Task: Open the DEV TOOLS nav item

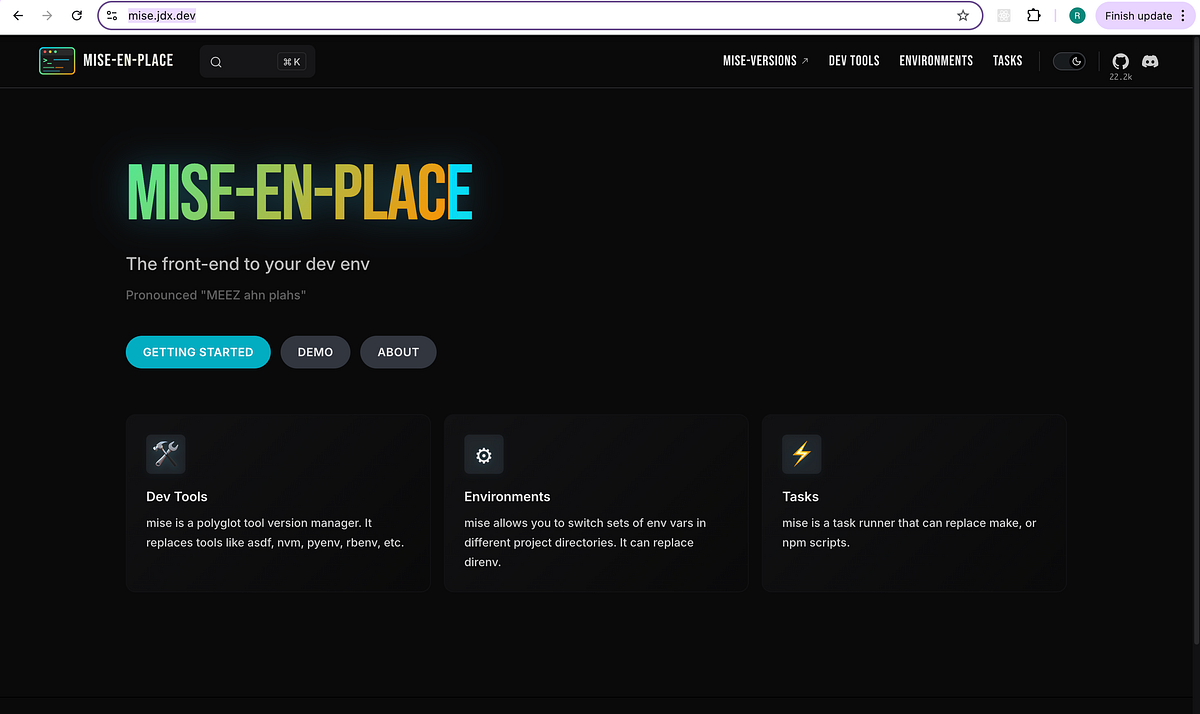Action: (x=854, y=61)
